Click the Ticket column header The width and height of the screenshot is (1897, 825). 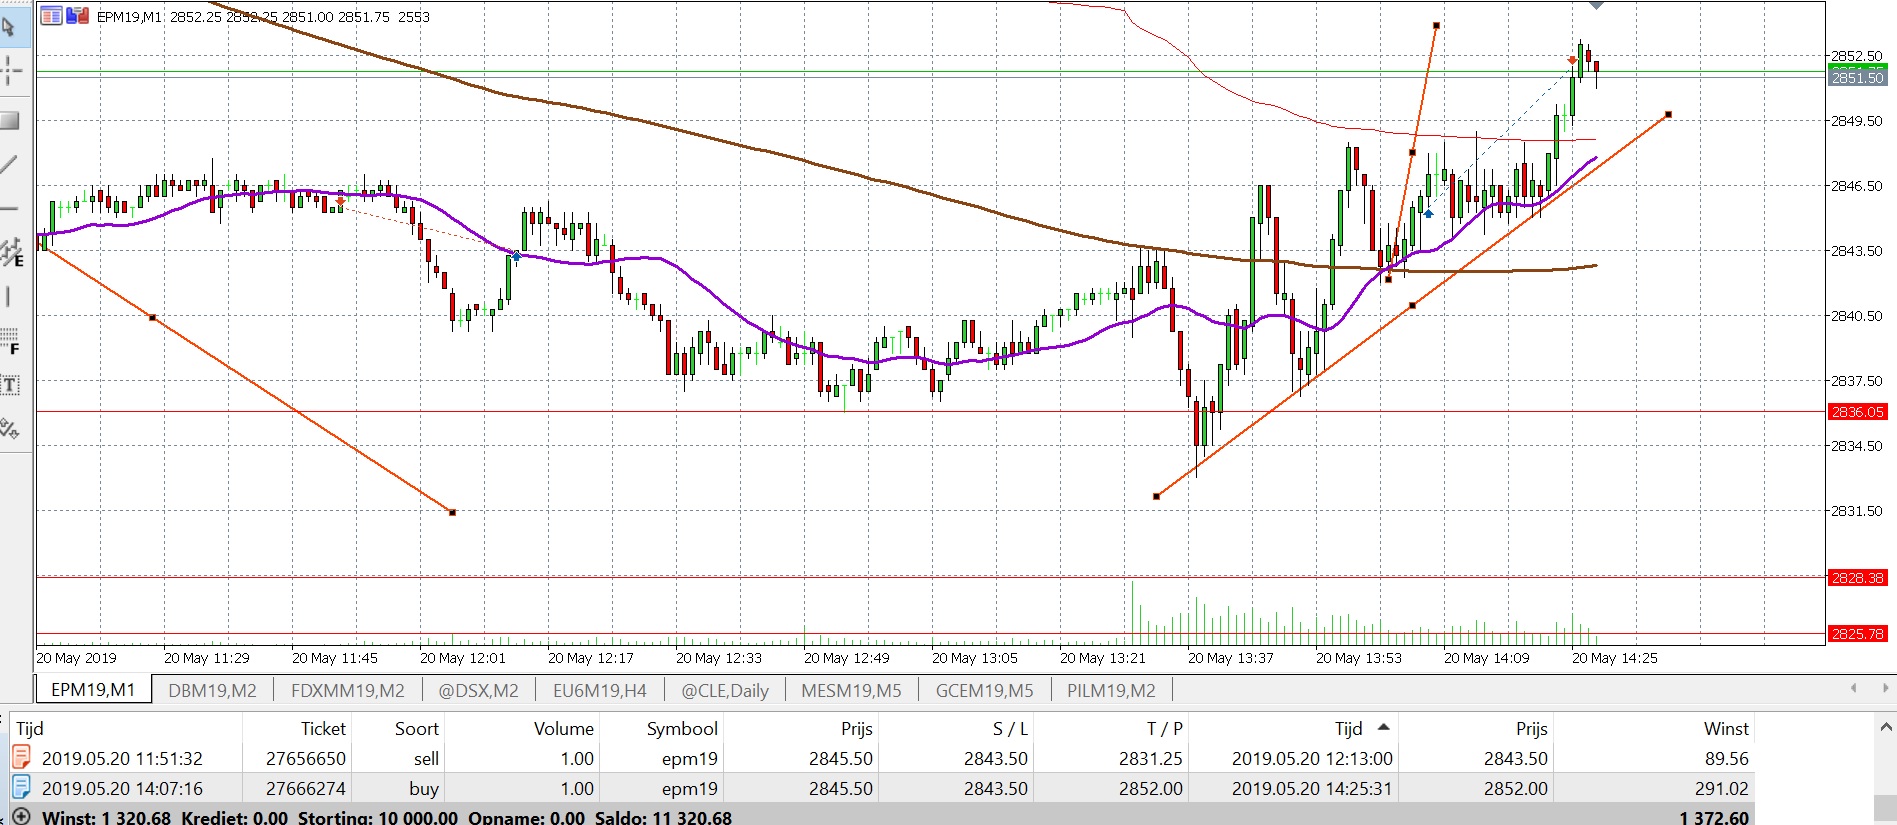(323, 728)
